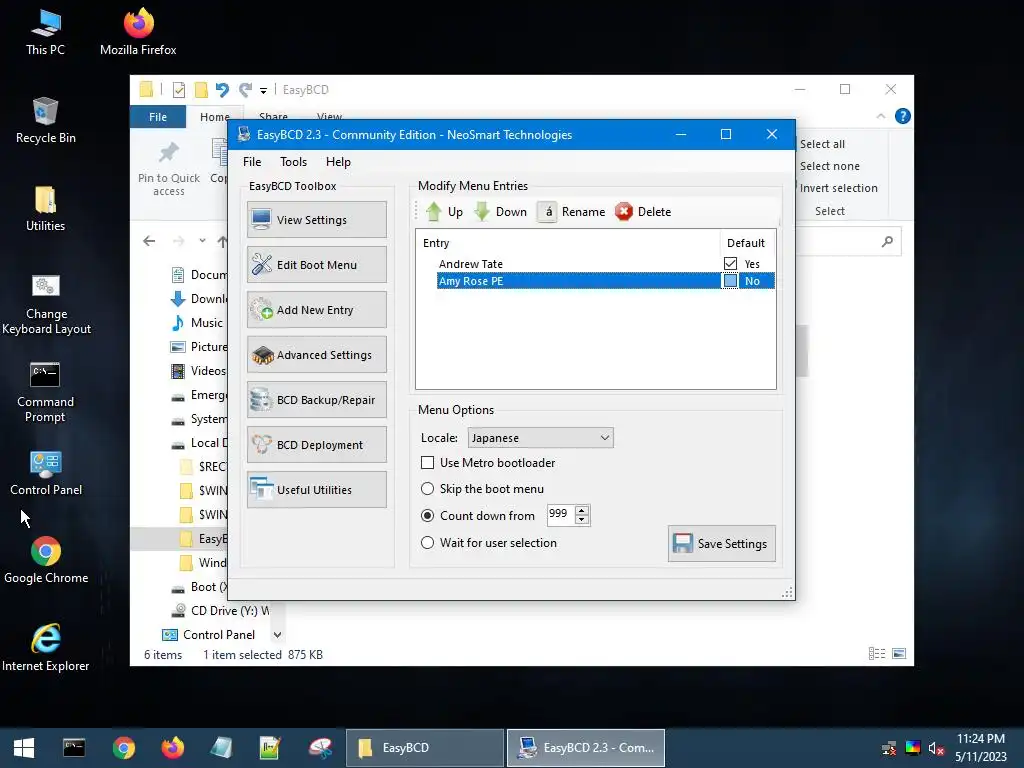Click Save Settings button
Viewport: 1024px width, 768px height.
(722, 543)
